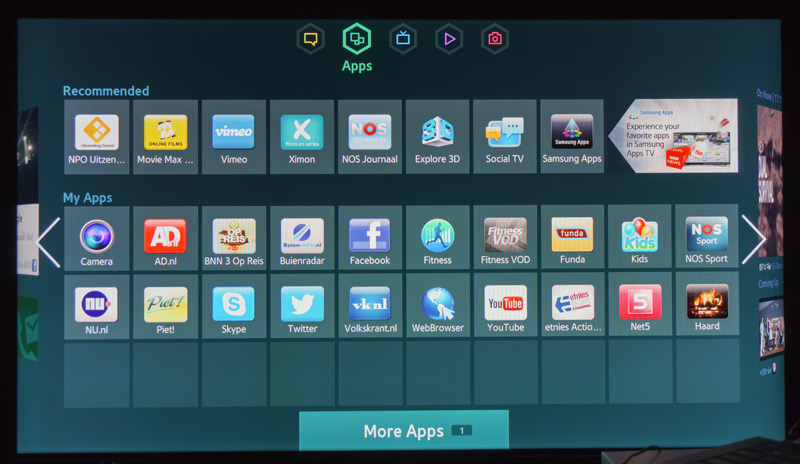Launch the Haard fireplace app
The height and width of the screenshot is (464, 800).
pyautogui.click(x=707, y=303)
